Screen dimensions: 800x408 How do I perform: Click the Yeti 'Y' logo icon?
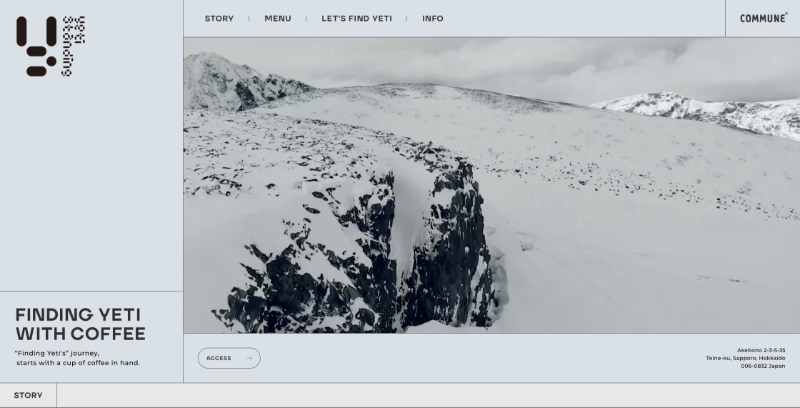click(x=36, y=46)
